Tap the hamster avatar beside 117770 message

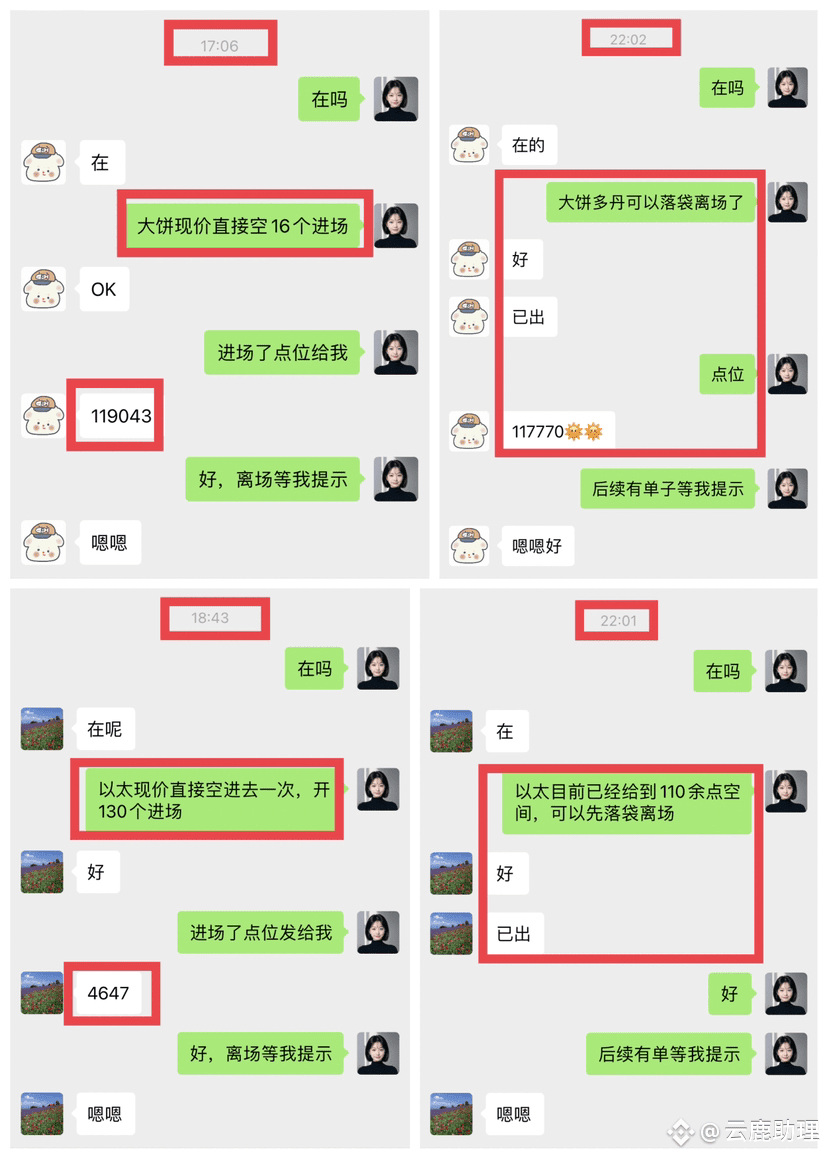(469, 431)
